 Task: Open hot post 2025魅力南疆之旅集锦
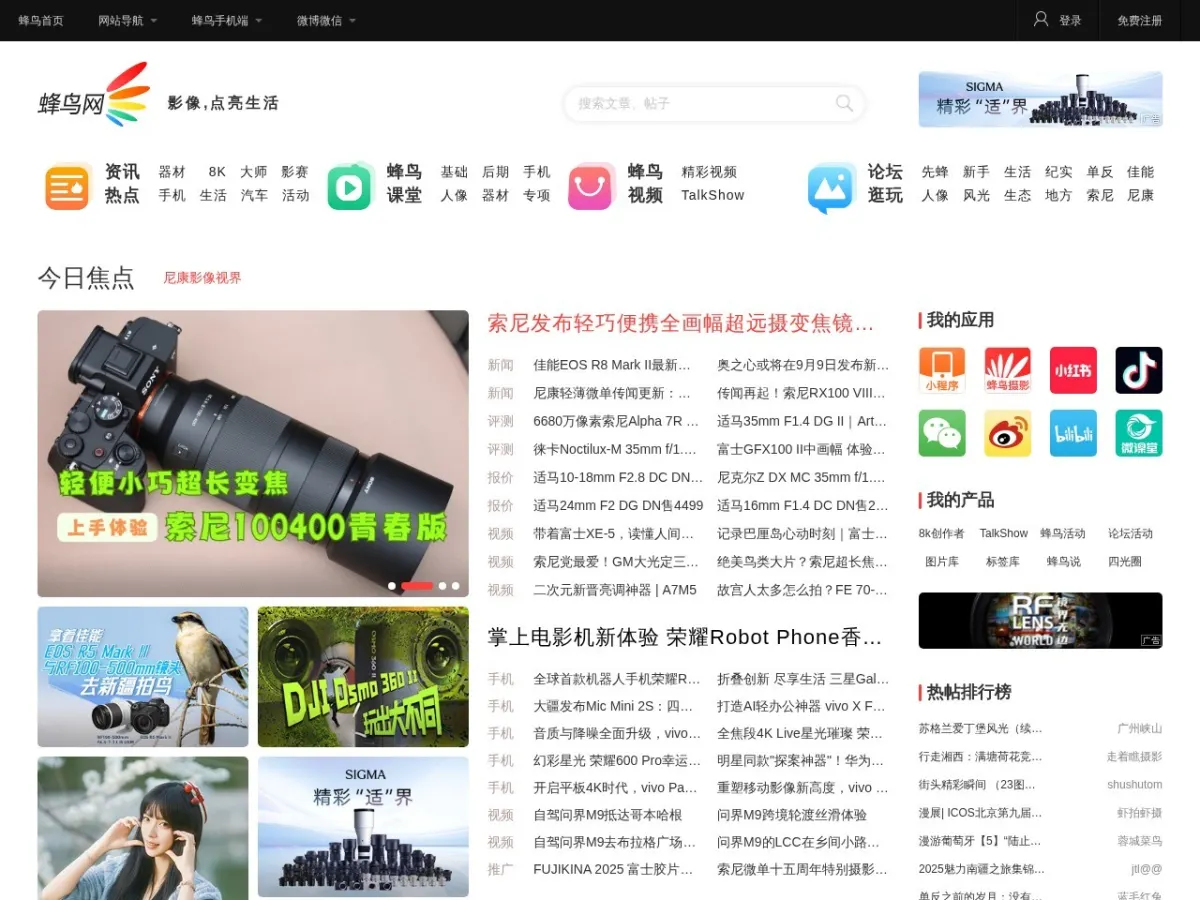pos(982,869)
